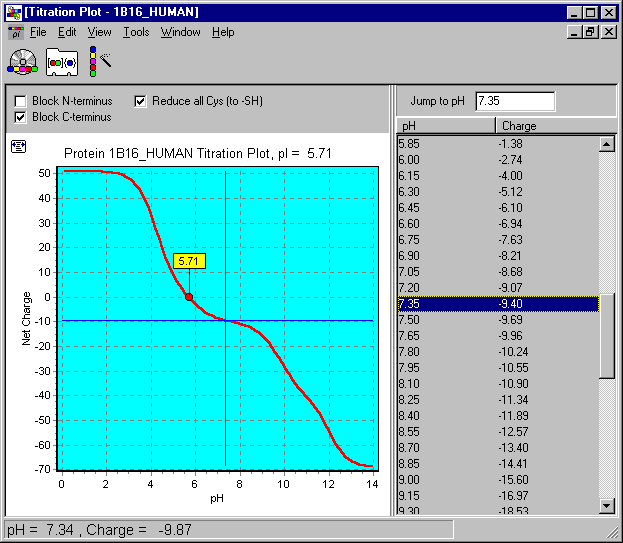
Task: Select the row with pH 7.65
Action: coord(498,336)
